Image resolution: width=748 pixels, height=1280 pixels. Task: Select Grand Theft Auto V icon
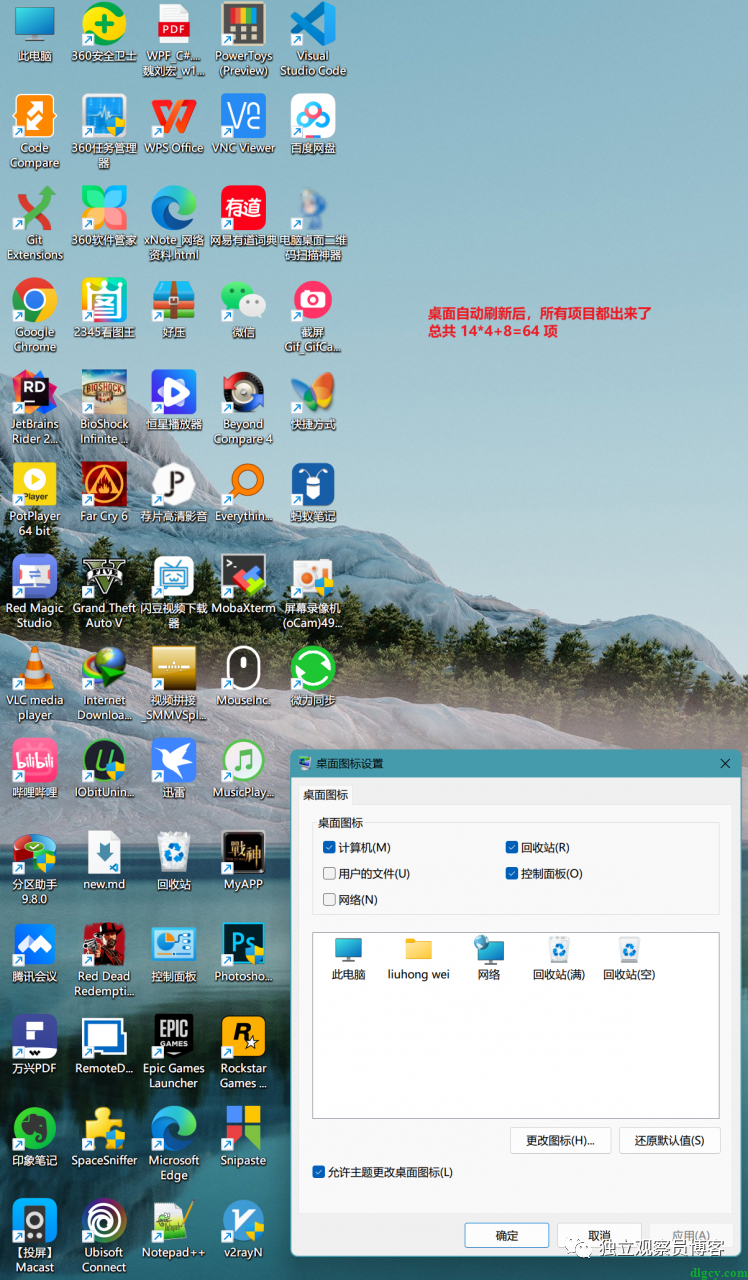104,592
